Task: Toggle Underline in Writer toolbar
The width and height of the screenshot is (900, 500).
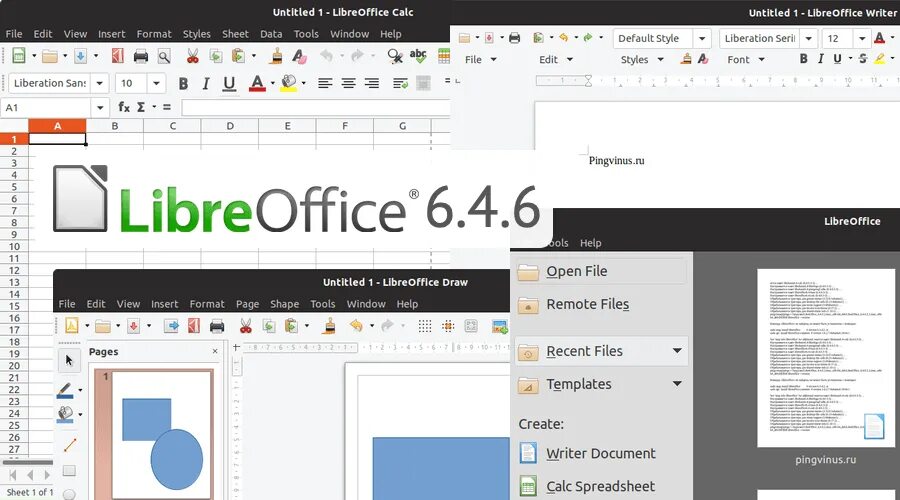Action: click(x=837, y=59)
